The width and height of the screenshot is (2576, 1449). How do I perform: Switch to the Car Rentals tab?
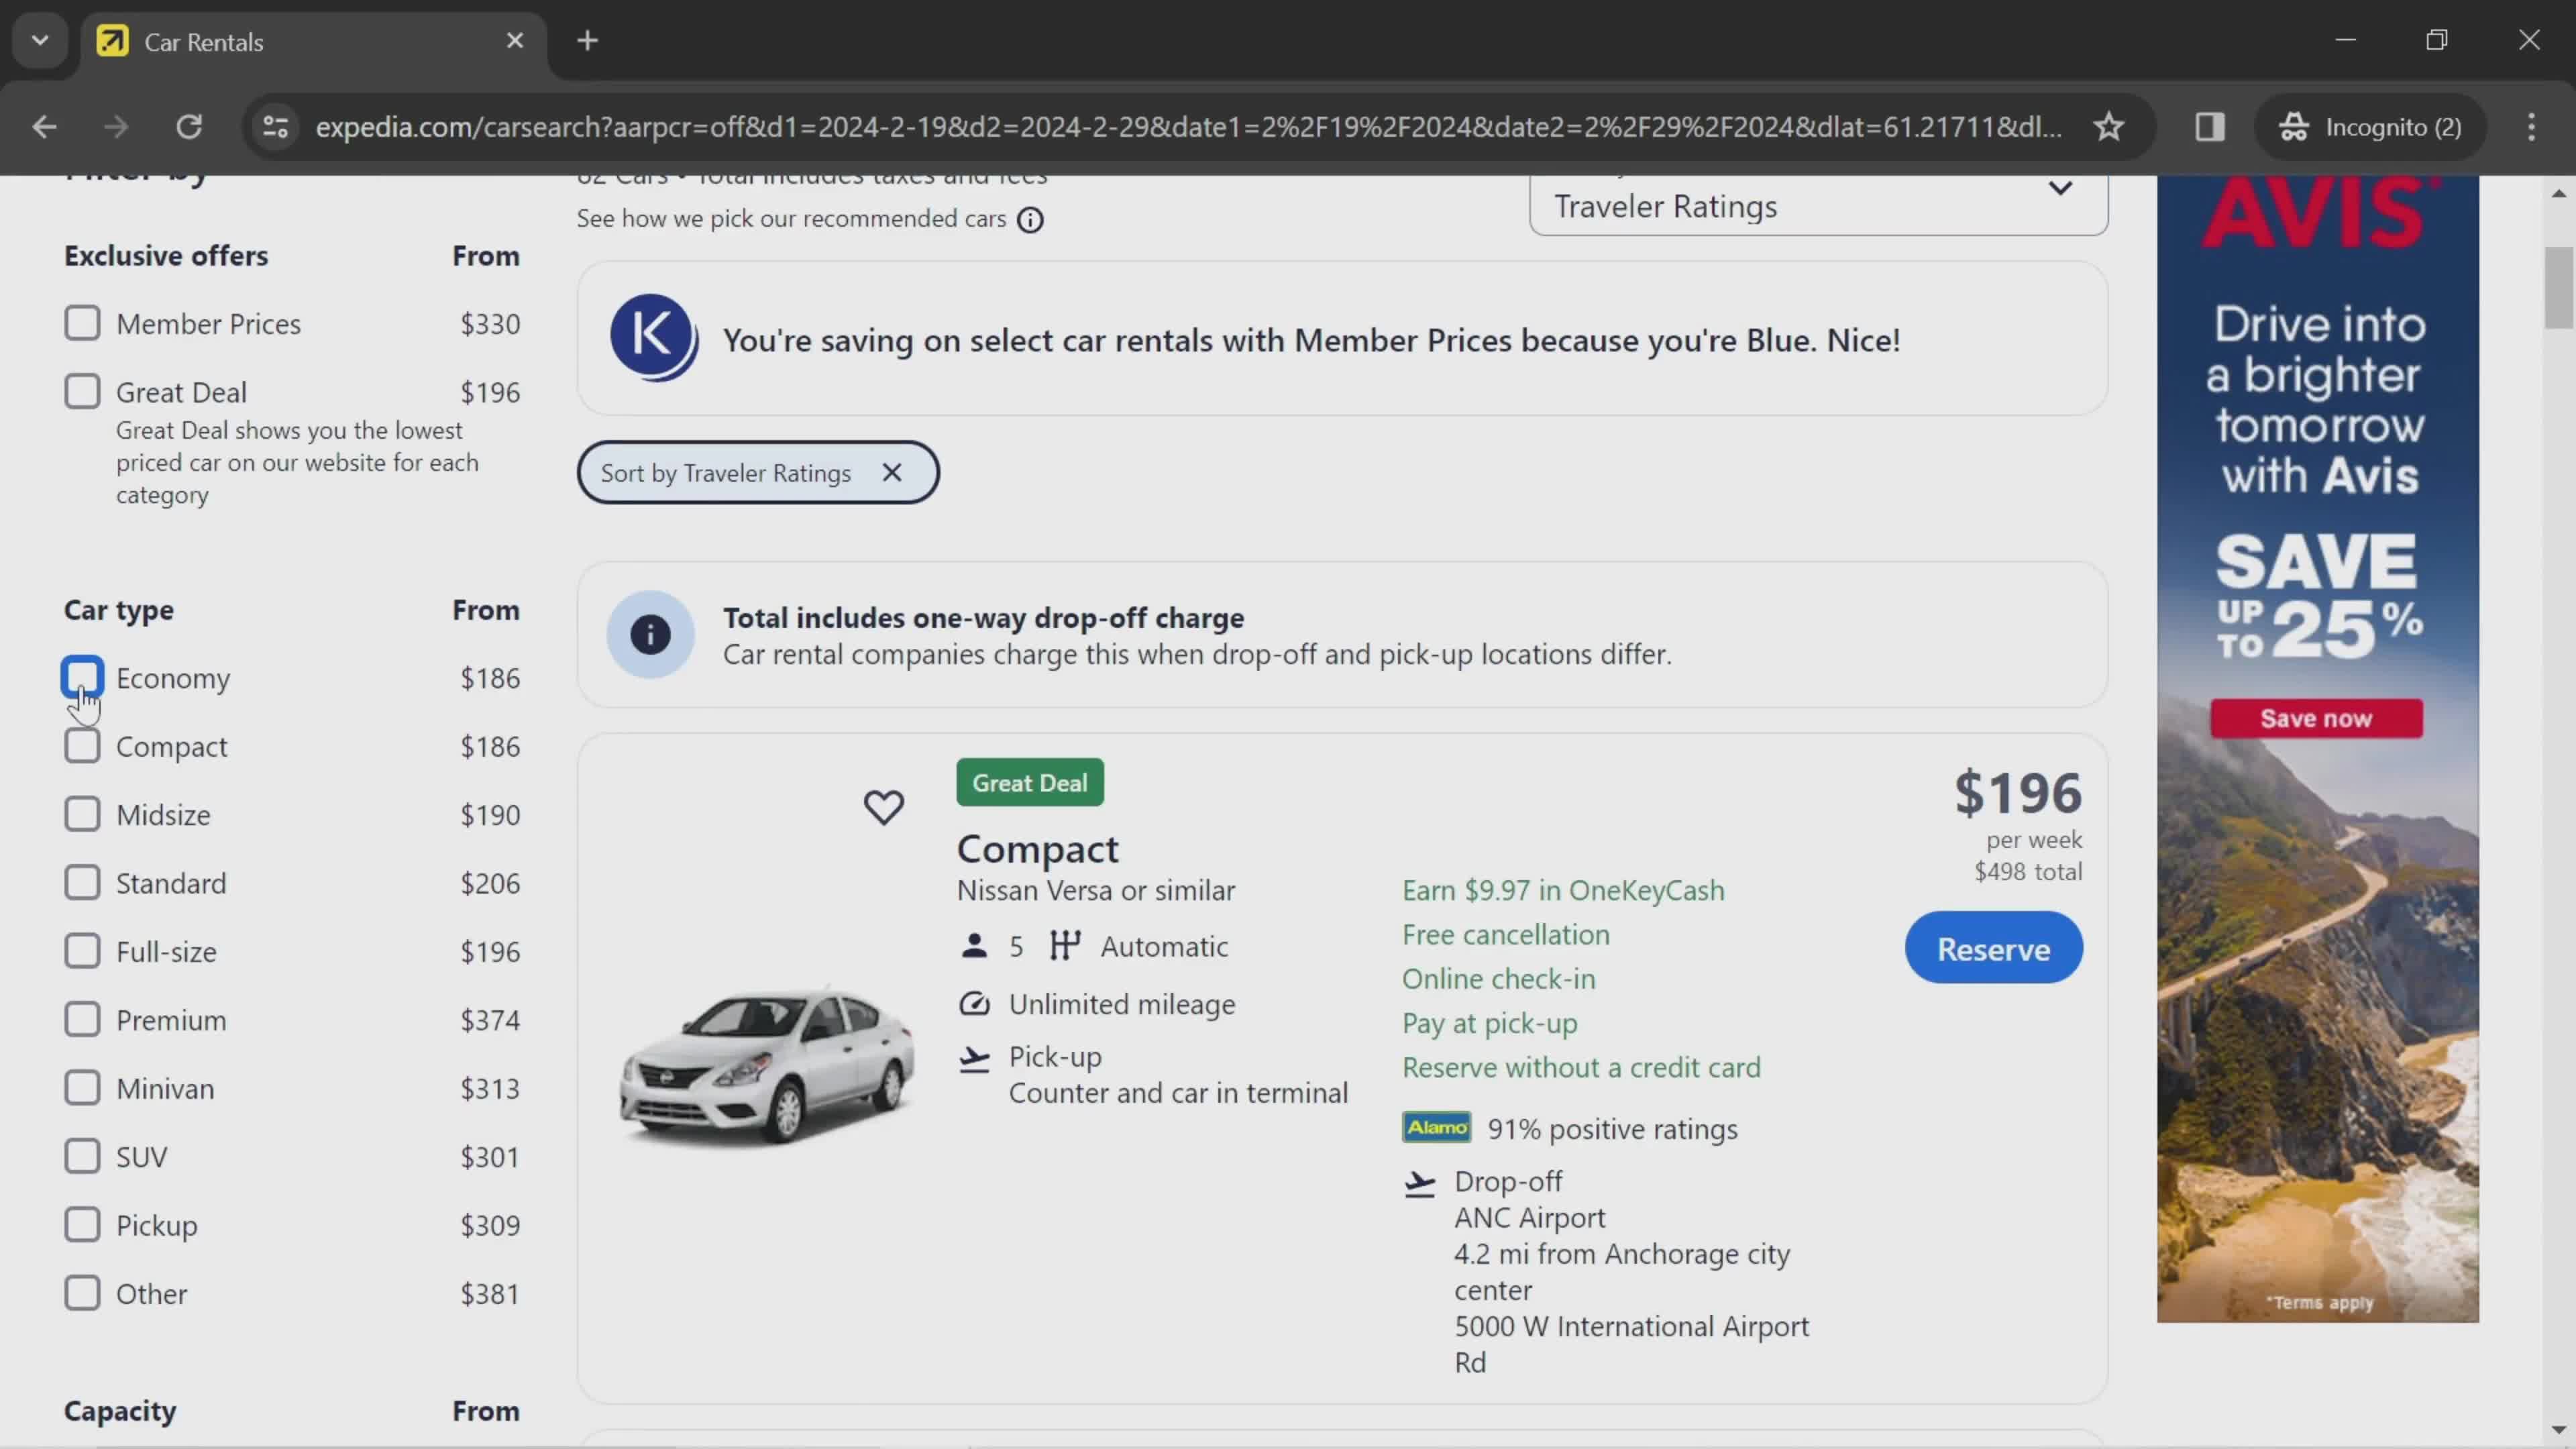pos(313,41)
